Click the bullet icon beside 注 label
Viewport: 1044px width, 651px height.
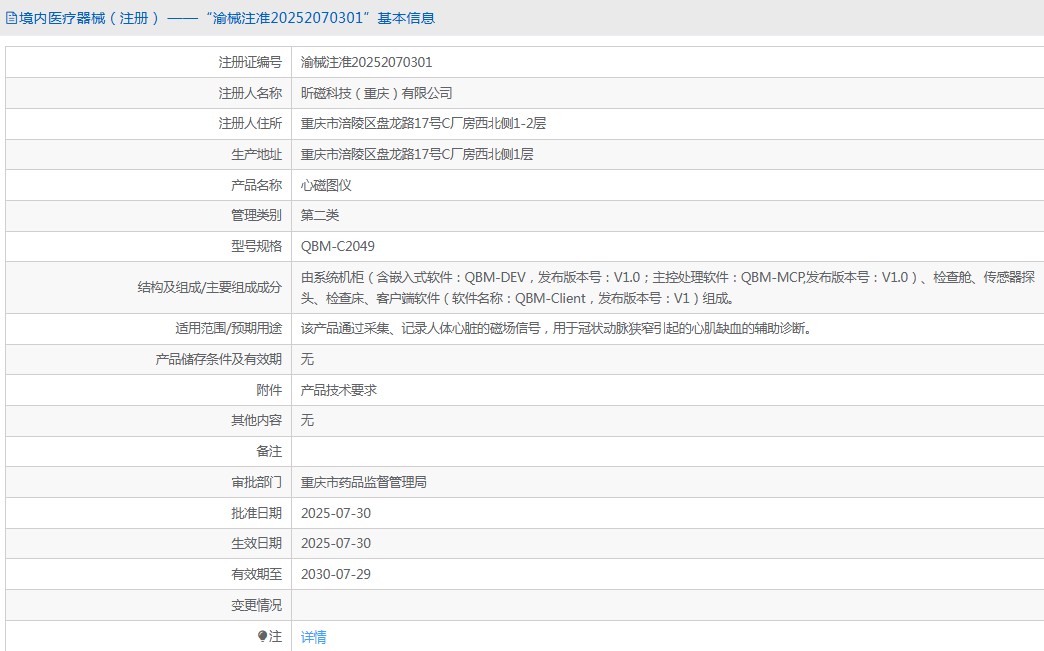pos(262,636)
